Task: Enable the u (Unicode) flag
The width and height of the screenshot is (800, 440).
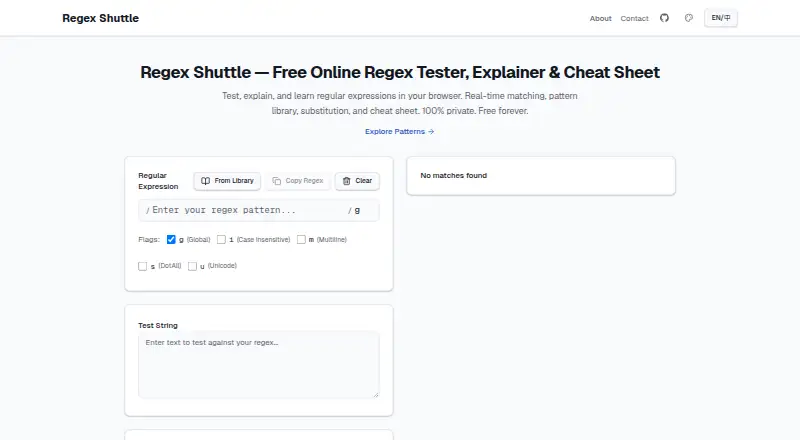Action: (x=192, y=266)
